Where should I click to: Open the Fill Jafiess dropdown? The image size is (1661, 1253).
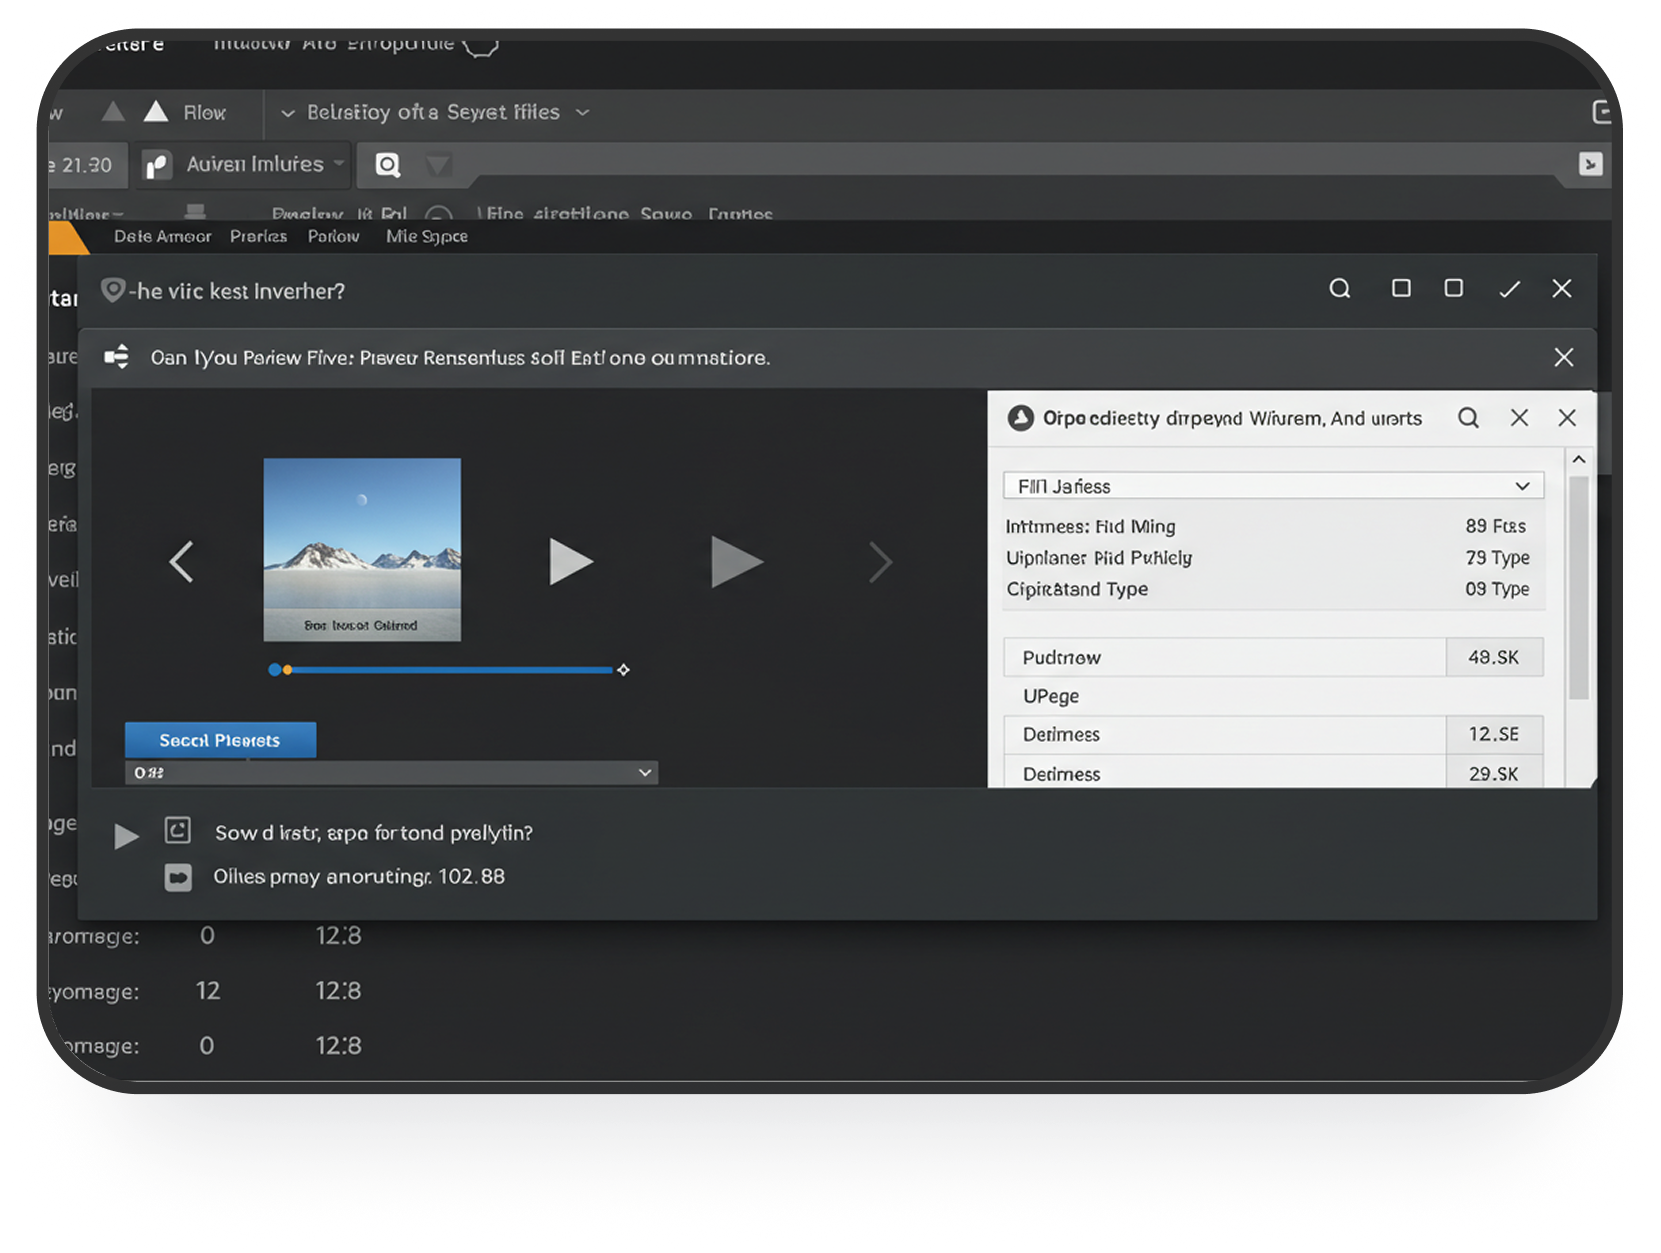1272,486
